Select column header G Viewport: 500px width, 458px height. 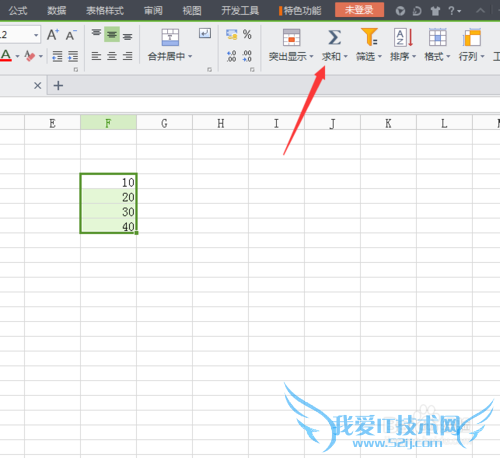click(x=164, y=123)
